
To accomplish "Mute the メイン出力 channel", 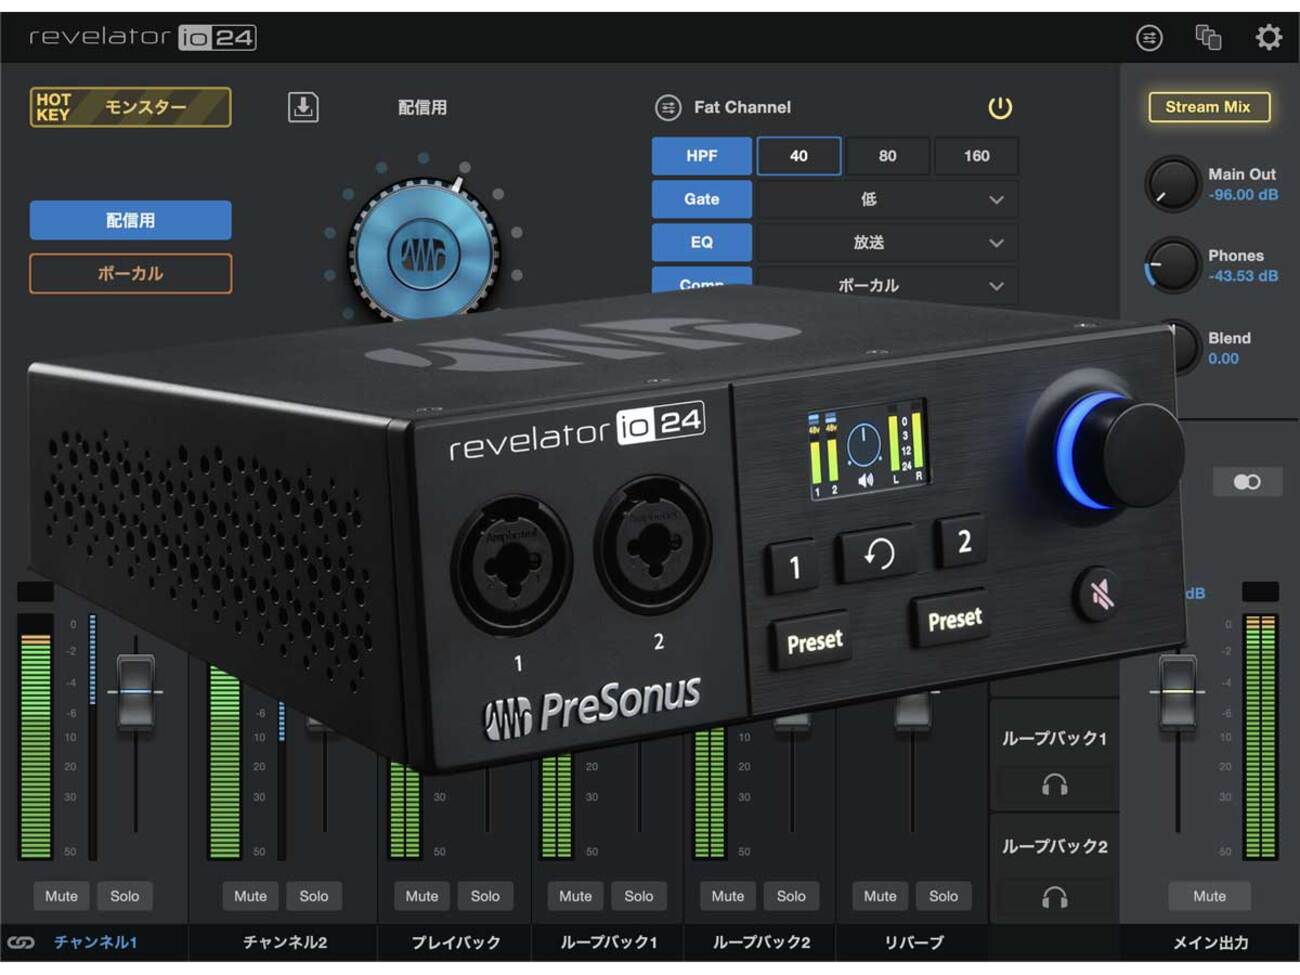I will click(1209, 896).
